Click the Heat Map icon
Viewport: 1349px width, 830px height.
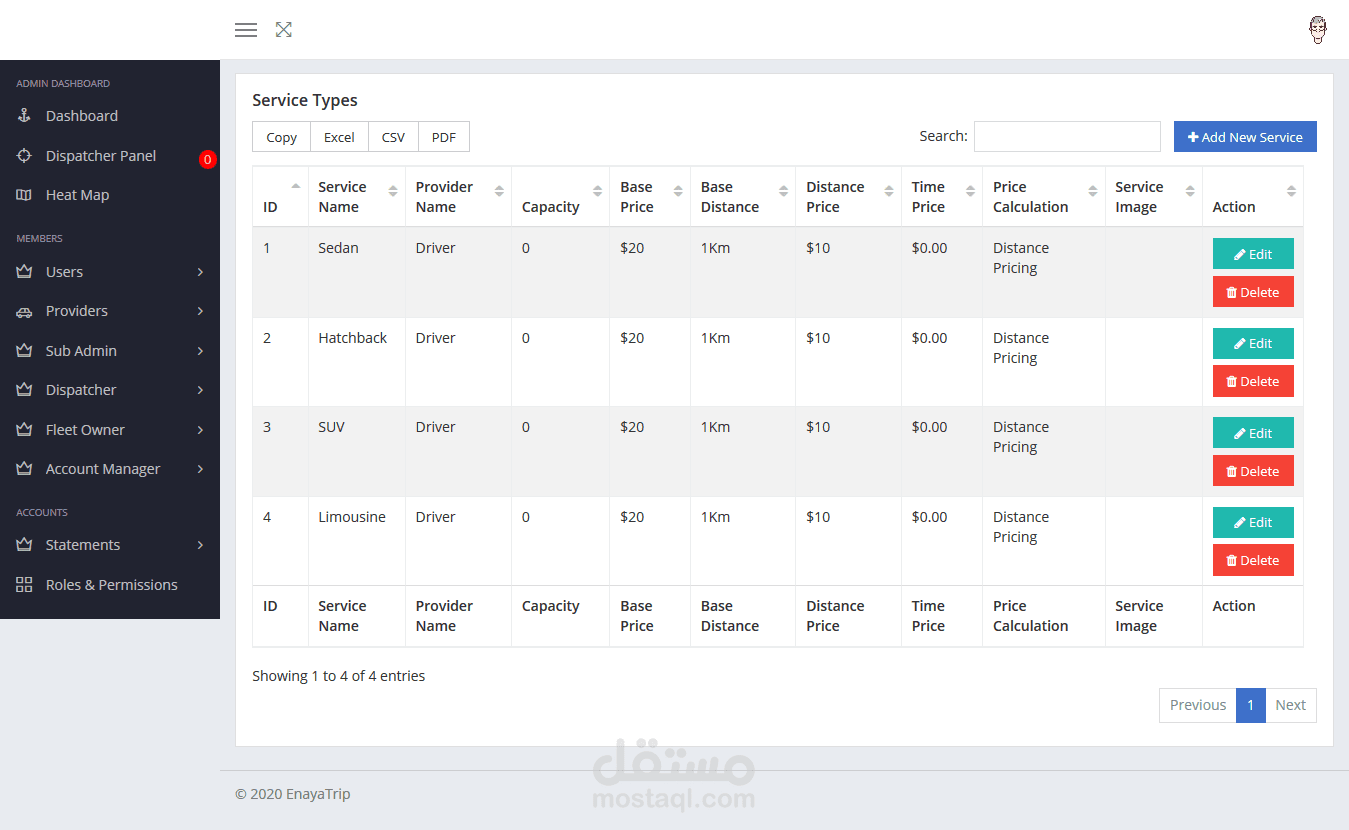(25, 195)
